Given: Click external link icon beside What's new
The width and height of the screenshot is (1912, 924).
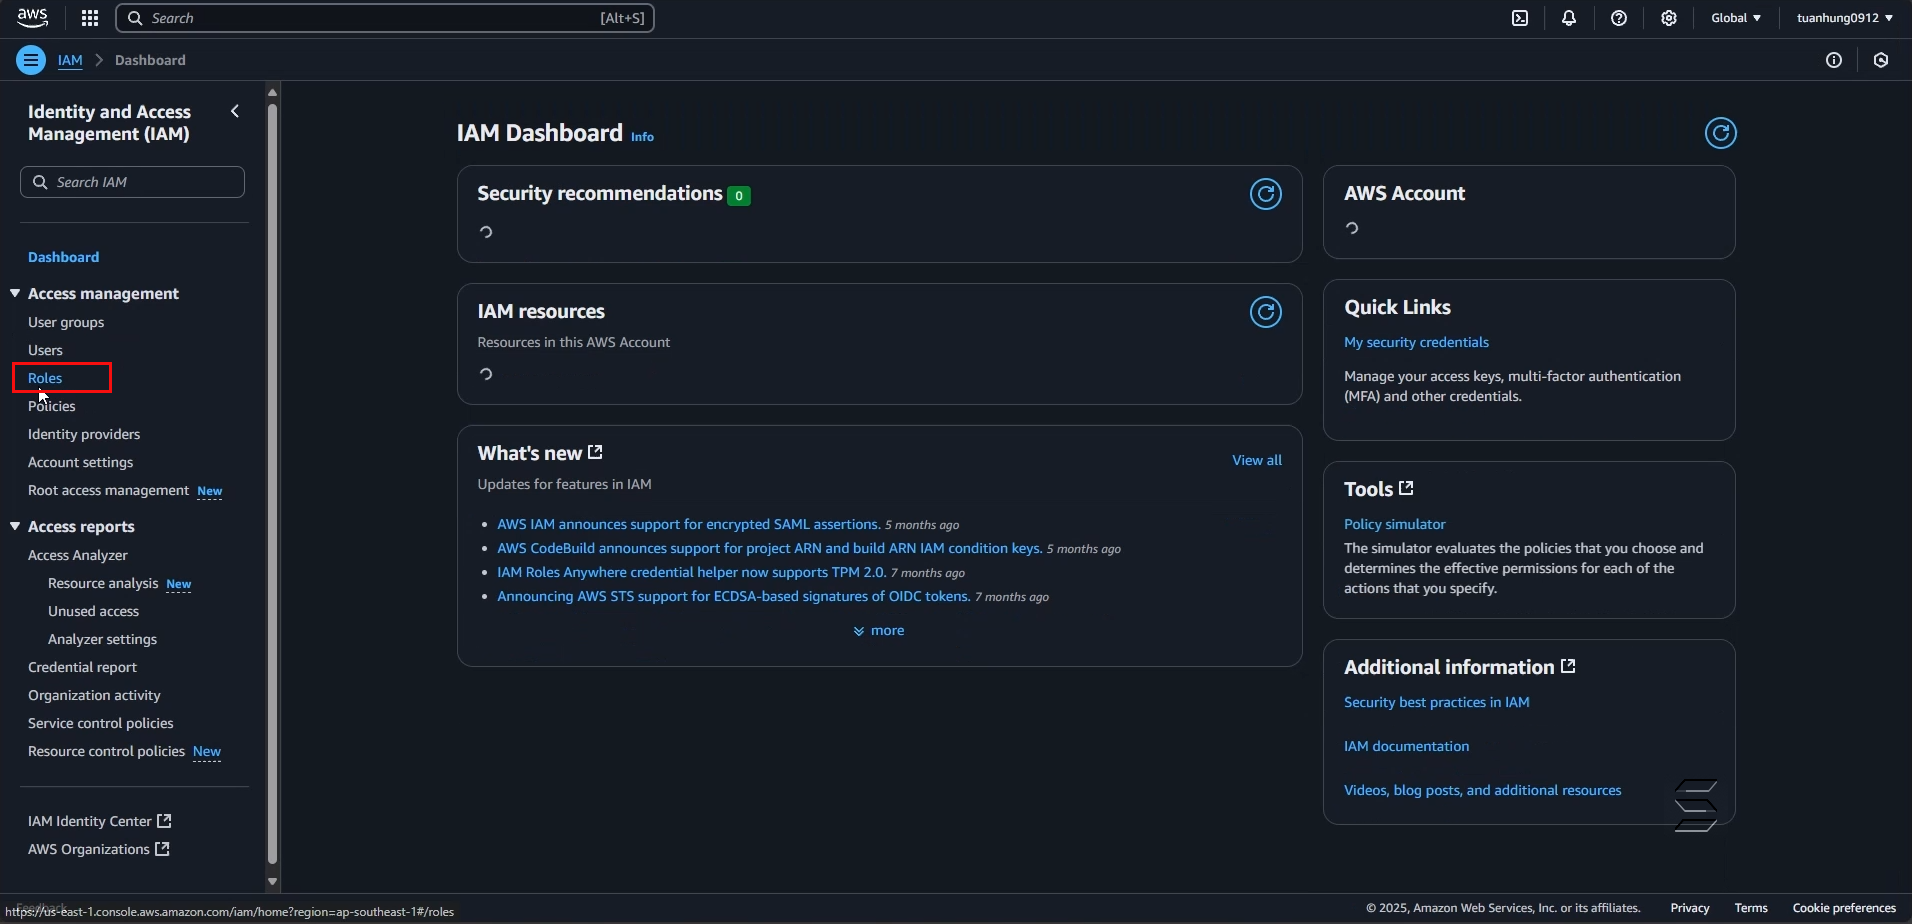Looking at the screenshot, I should 596,452.
